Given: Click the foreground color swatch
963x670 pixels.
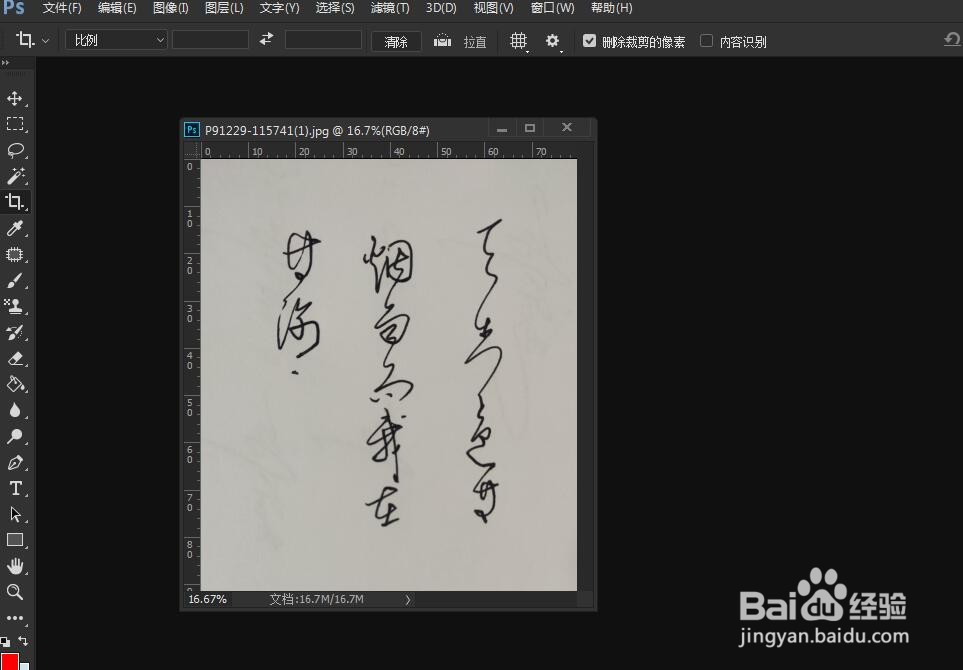Looking at the screenshot, I should (11, 659).
